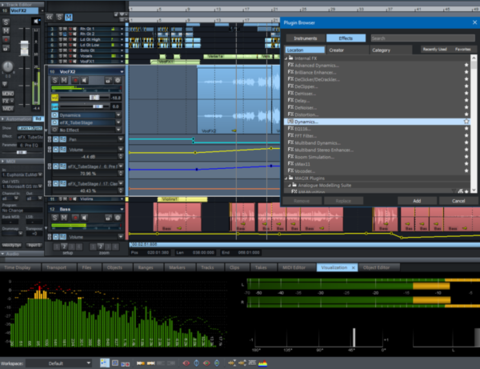The height and width of the screenshot is (369, 480).
Task: Toggle the Dynamics insert power button
Action: [55, 115]
